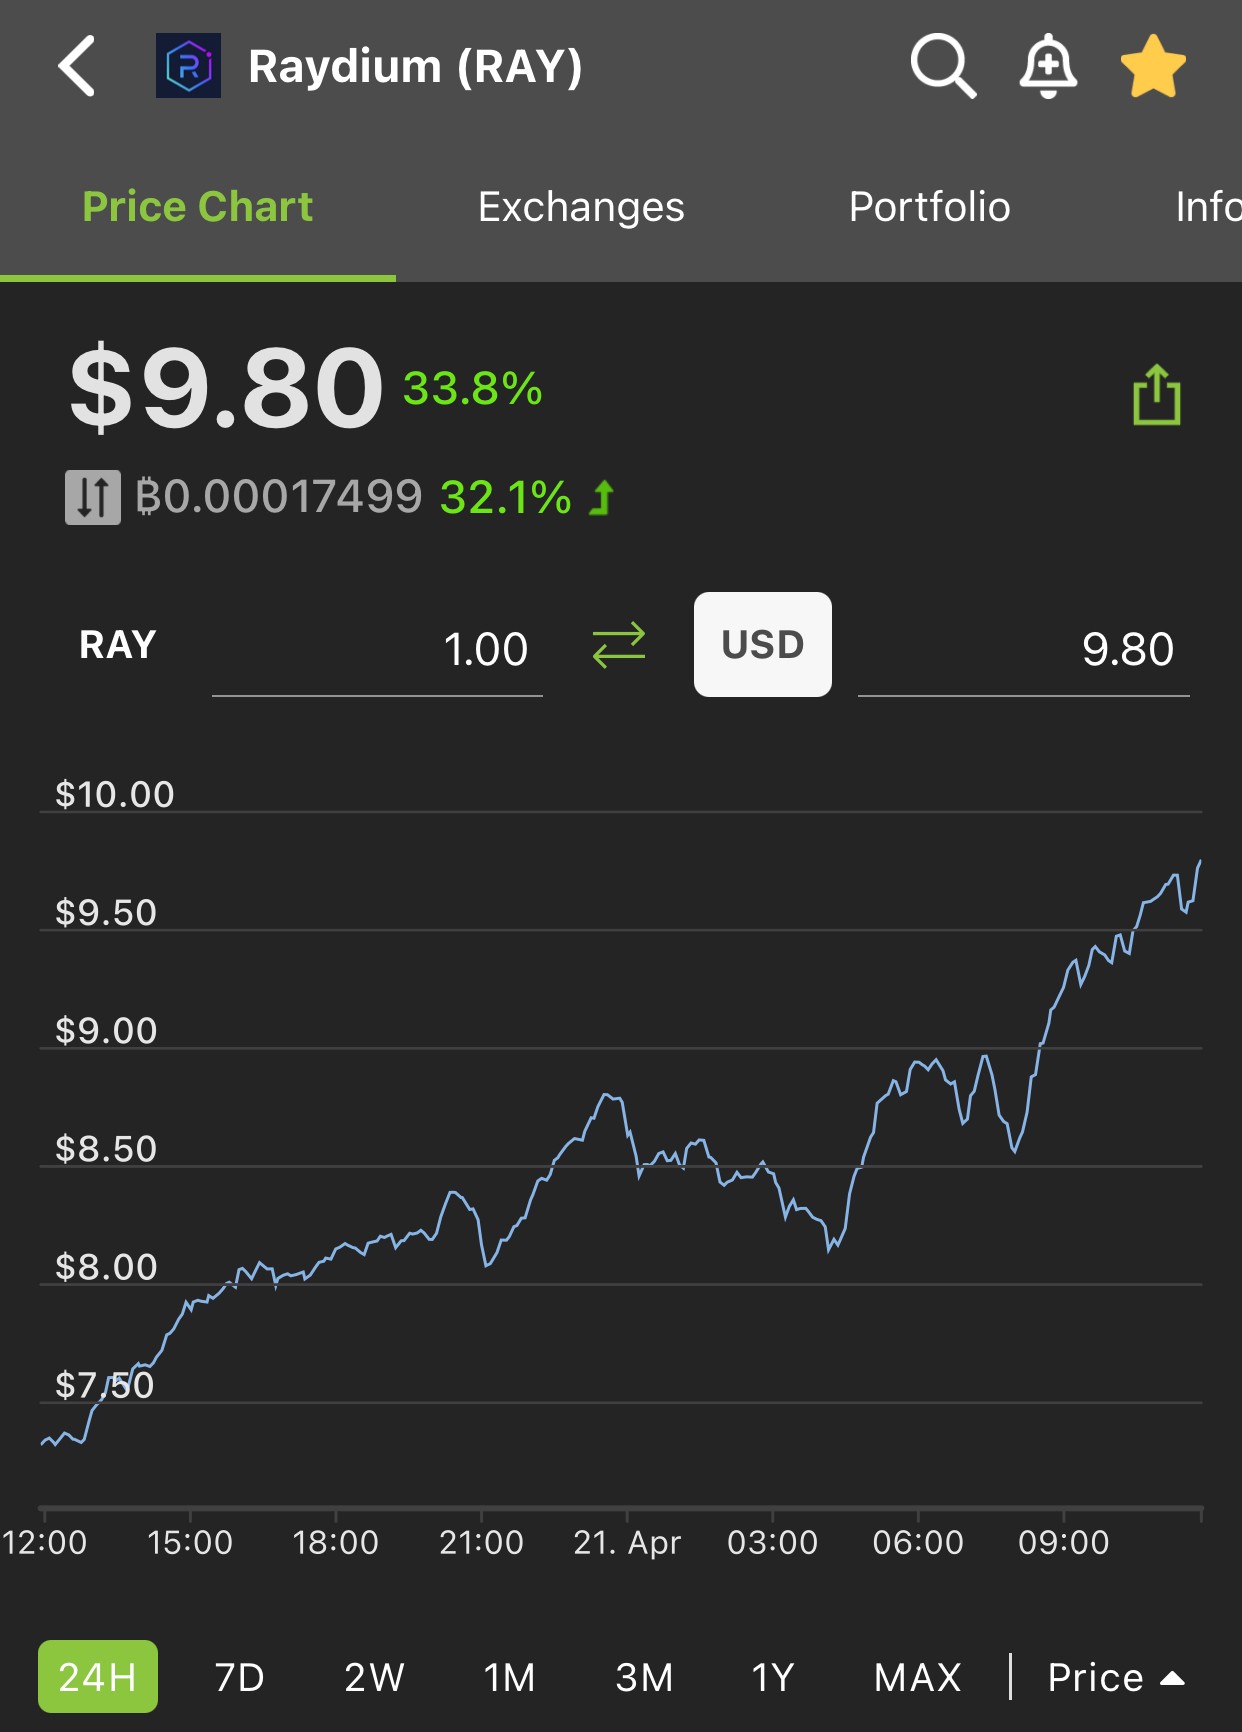
Task: Go back using the left arrow
Action: 77,66
